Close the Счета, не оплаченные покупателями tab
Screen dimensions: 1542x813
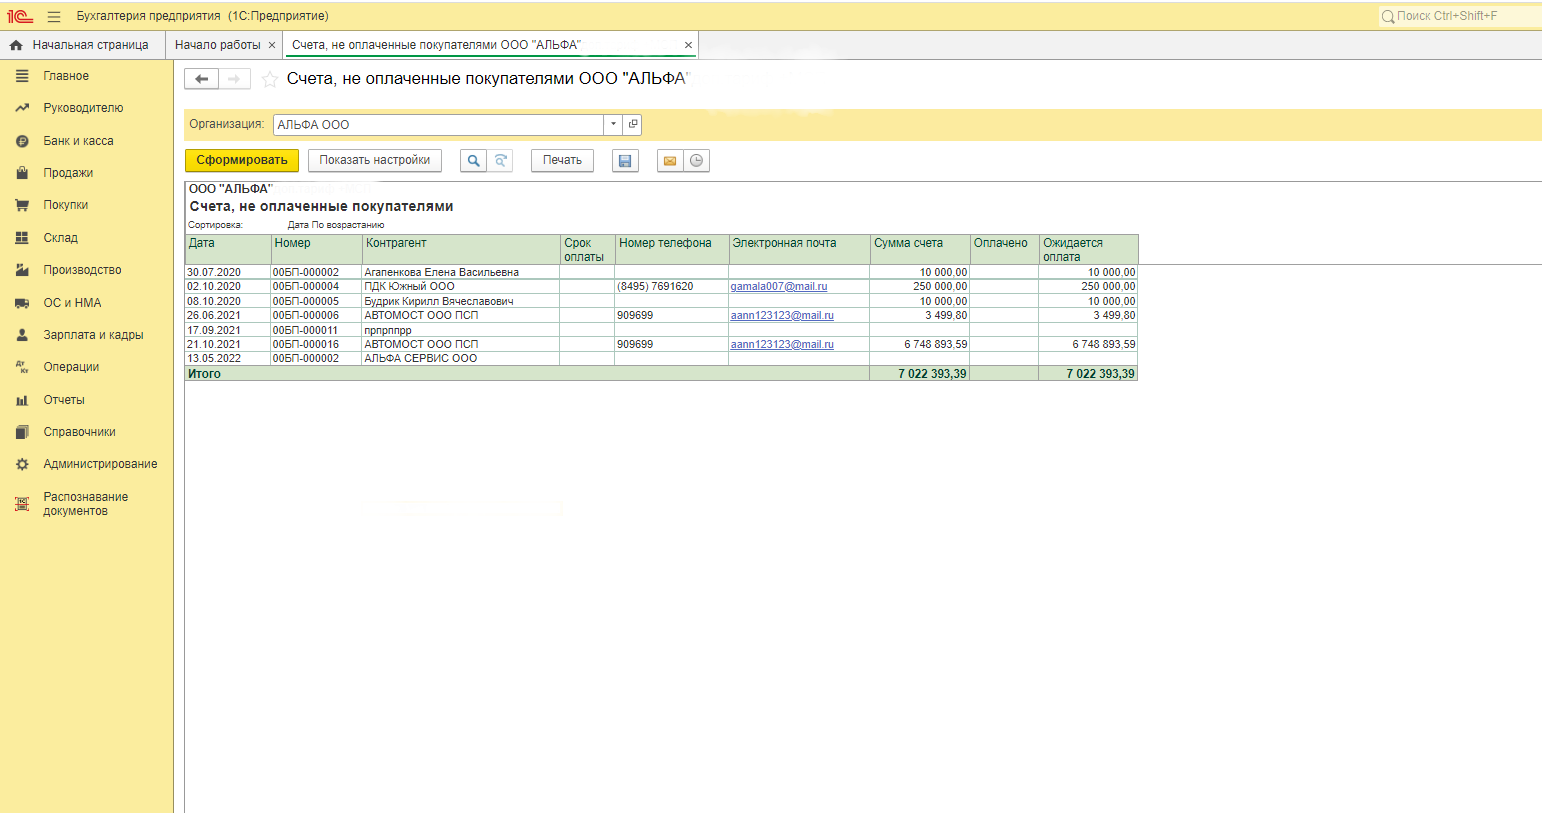pos(688,45)
